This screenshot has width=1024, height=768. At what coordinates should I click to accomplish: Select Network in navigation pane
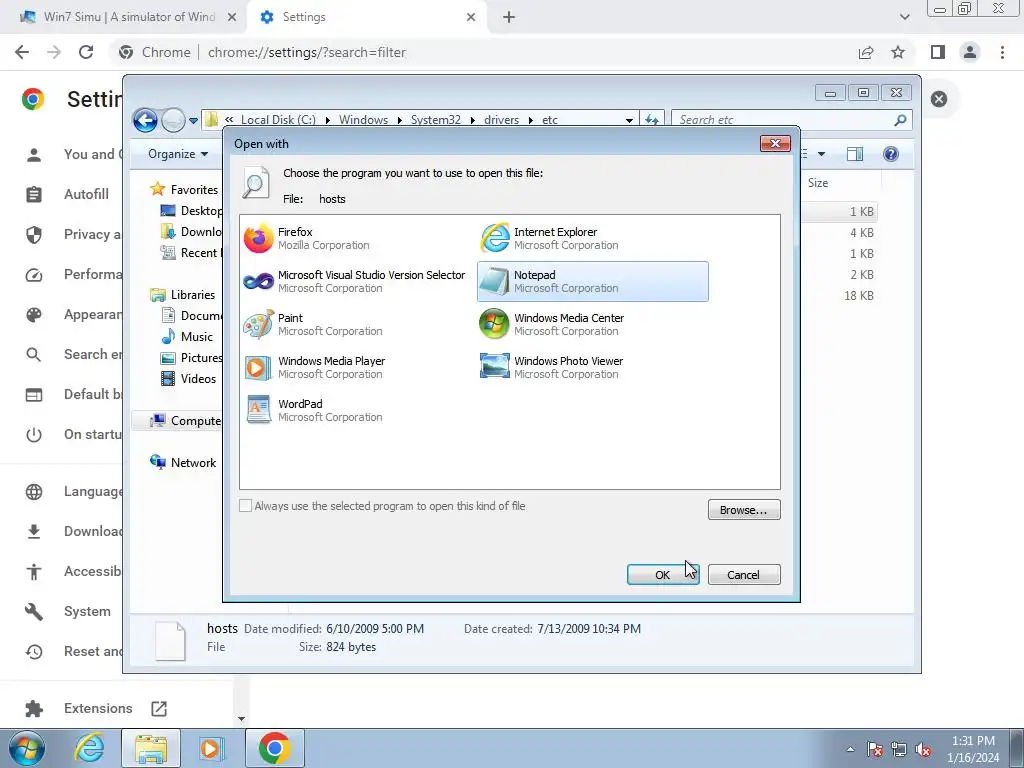tap(183, 463)
